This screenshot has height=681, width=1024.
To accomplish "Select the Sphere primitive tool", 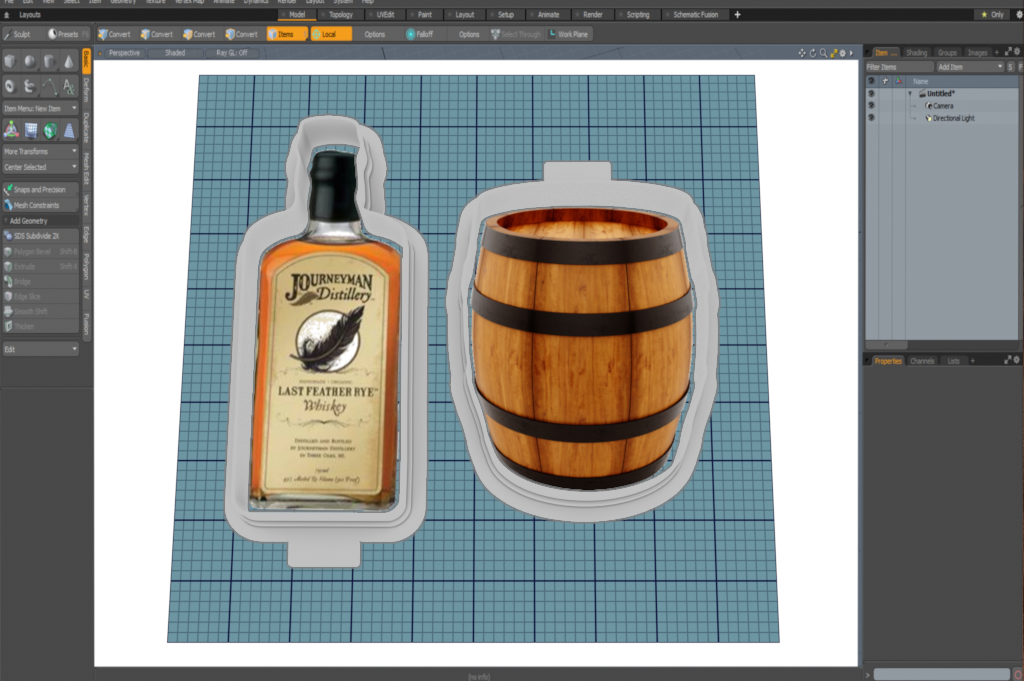I will point(30,61).
